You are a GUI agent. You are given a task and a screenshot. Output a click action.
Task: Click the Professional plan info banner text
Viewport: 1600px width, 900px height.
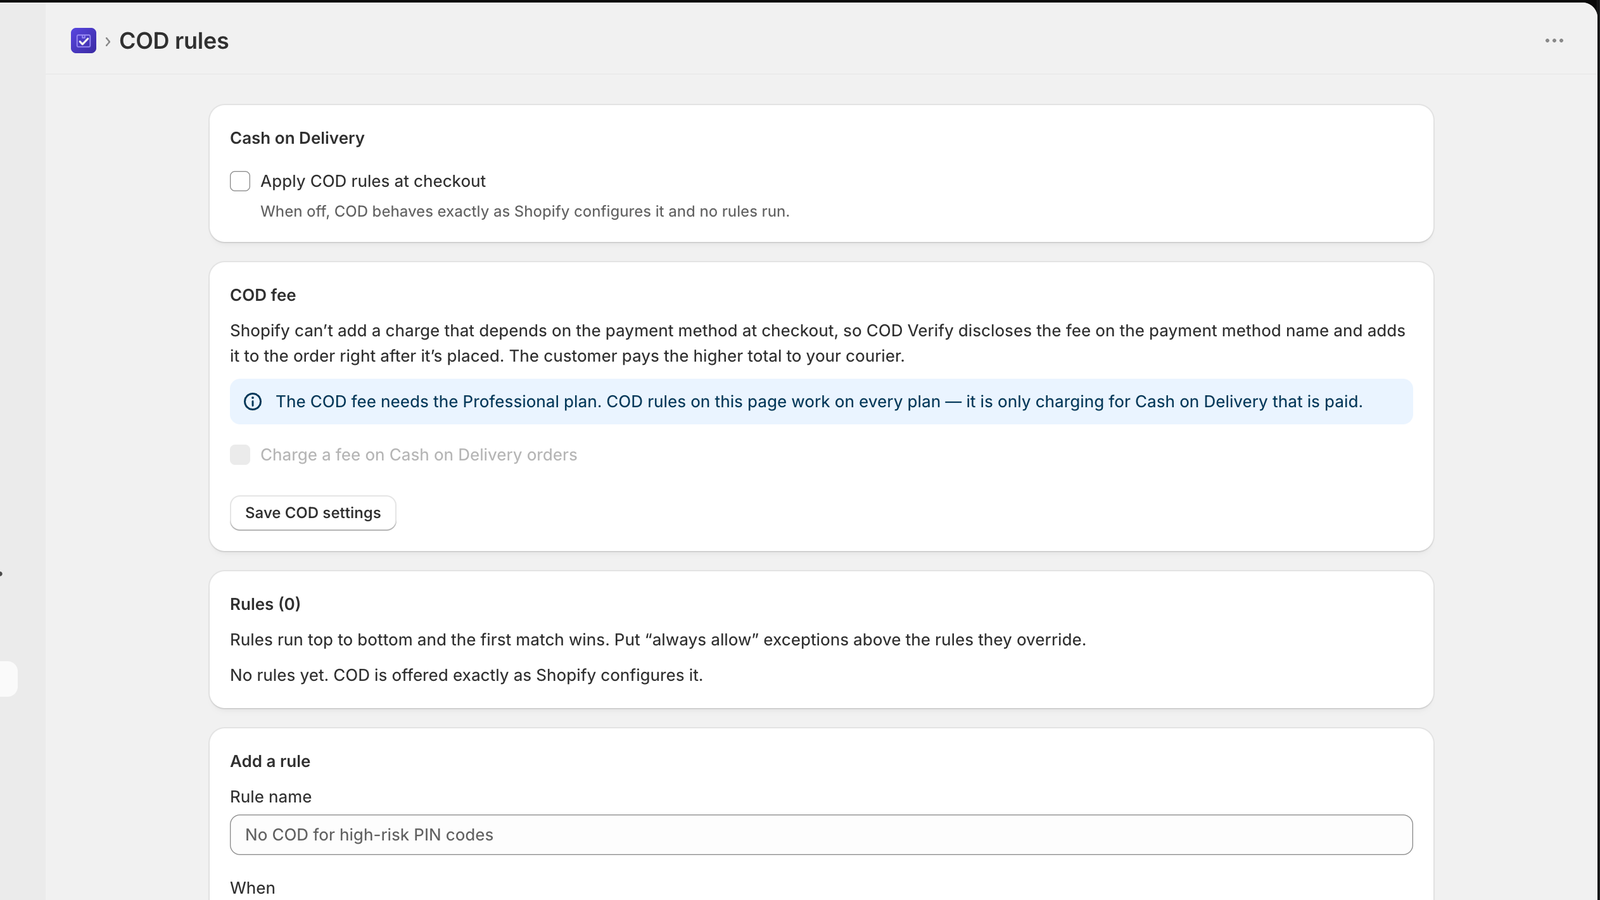pos(819,402)
